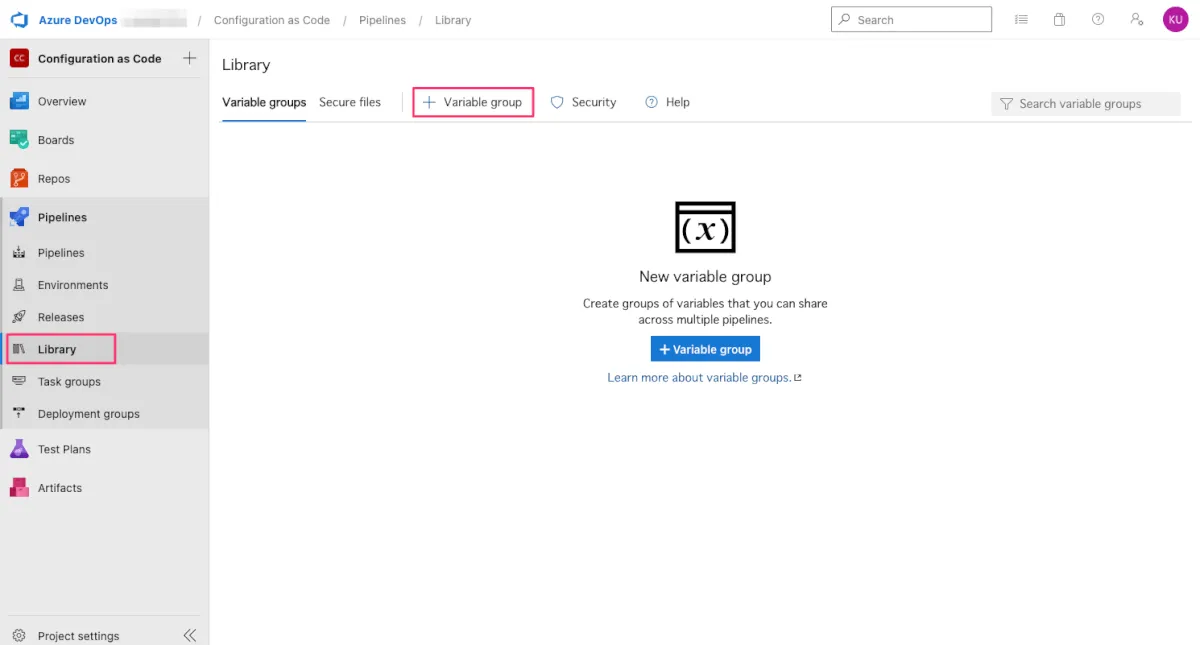Click the plus icon next to project name

189,58
